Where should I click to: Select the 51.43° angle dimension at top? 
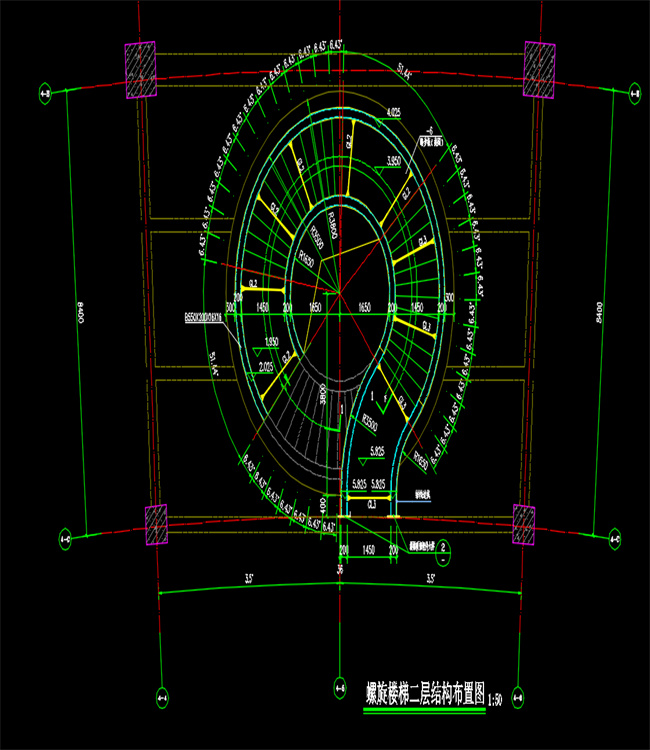pos(404,69)
